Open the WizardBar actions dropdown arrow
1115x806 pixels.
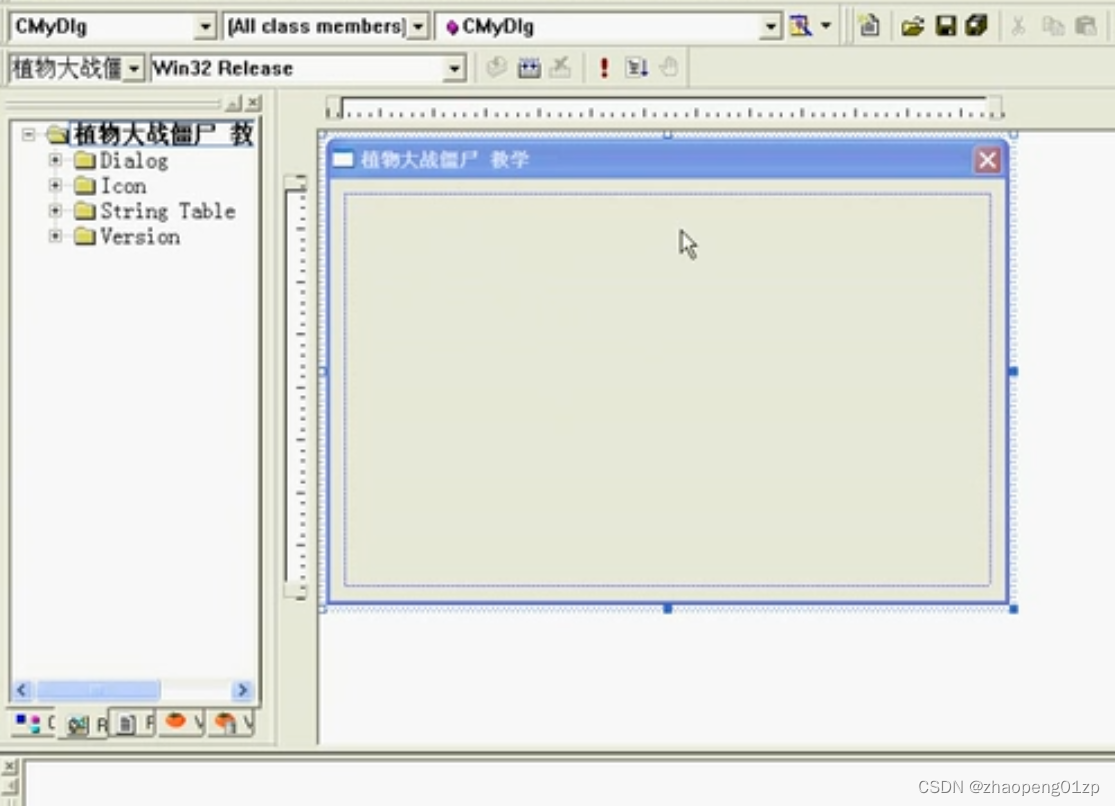click(826, 26)
